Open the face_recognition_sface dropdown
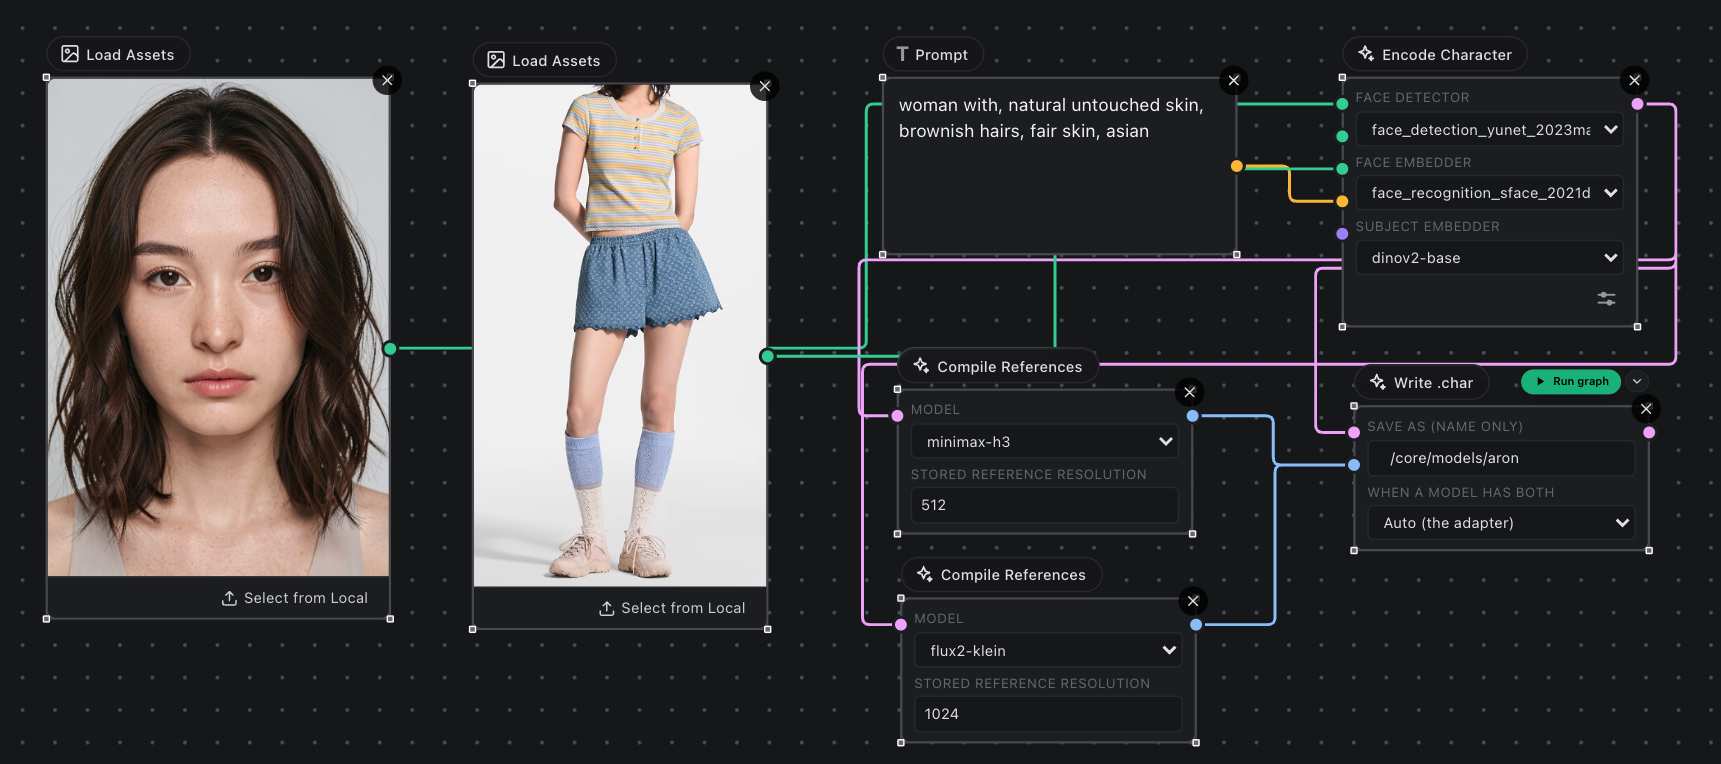Screen dimensions: 1721x764 [x=1490, y=192]
